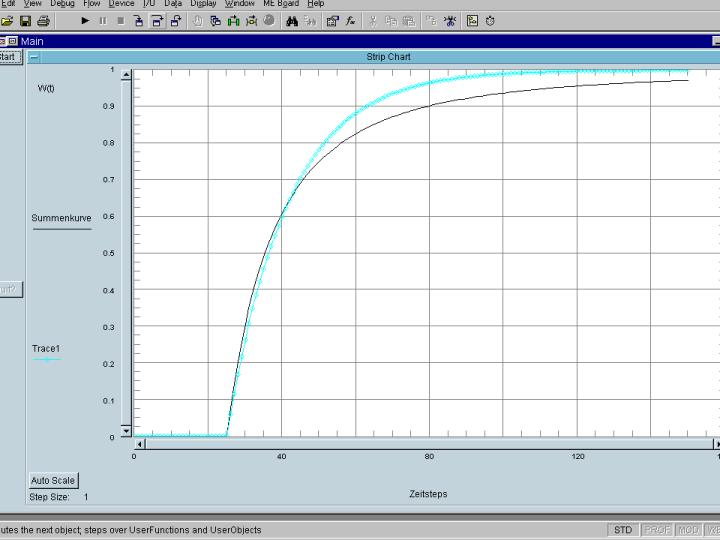The height and width of the screenshot is (540, 720).
Task: Open the Strip Chart object menu button
Action: click(x=34, y=57)
